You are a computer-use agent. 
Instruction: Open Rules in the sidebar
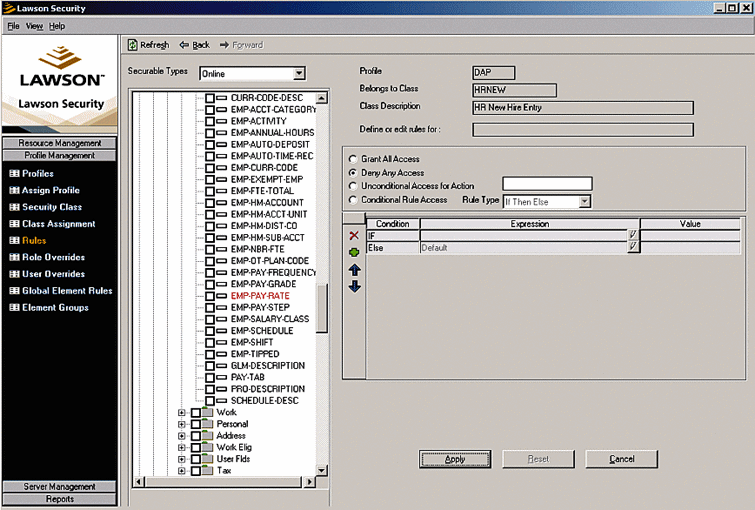coord(28,240)
